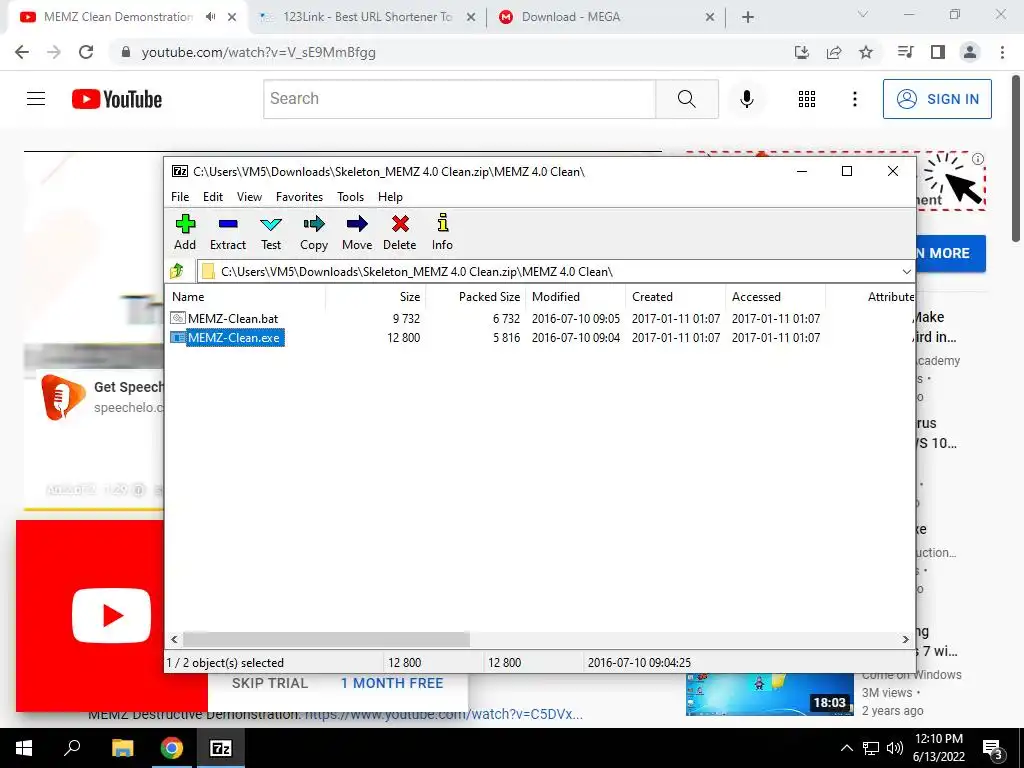1024x768 pixels.
Task: Switch to the MEMZ Clean Demonstration tab
Action: (x=118, y=17)
